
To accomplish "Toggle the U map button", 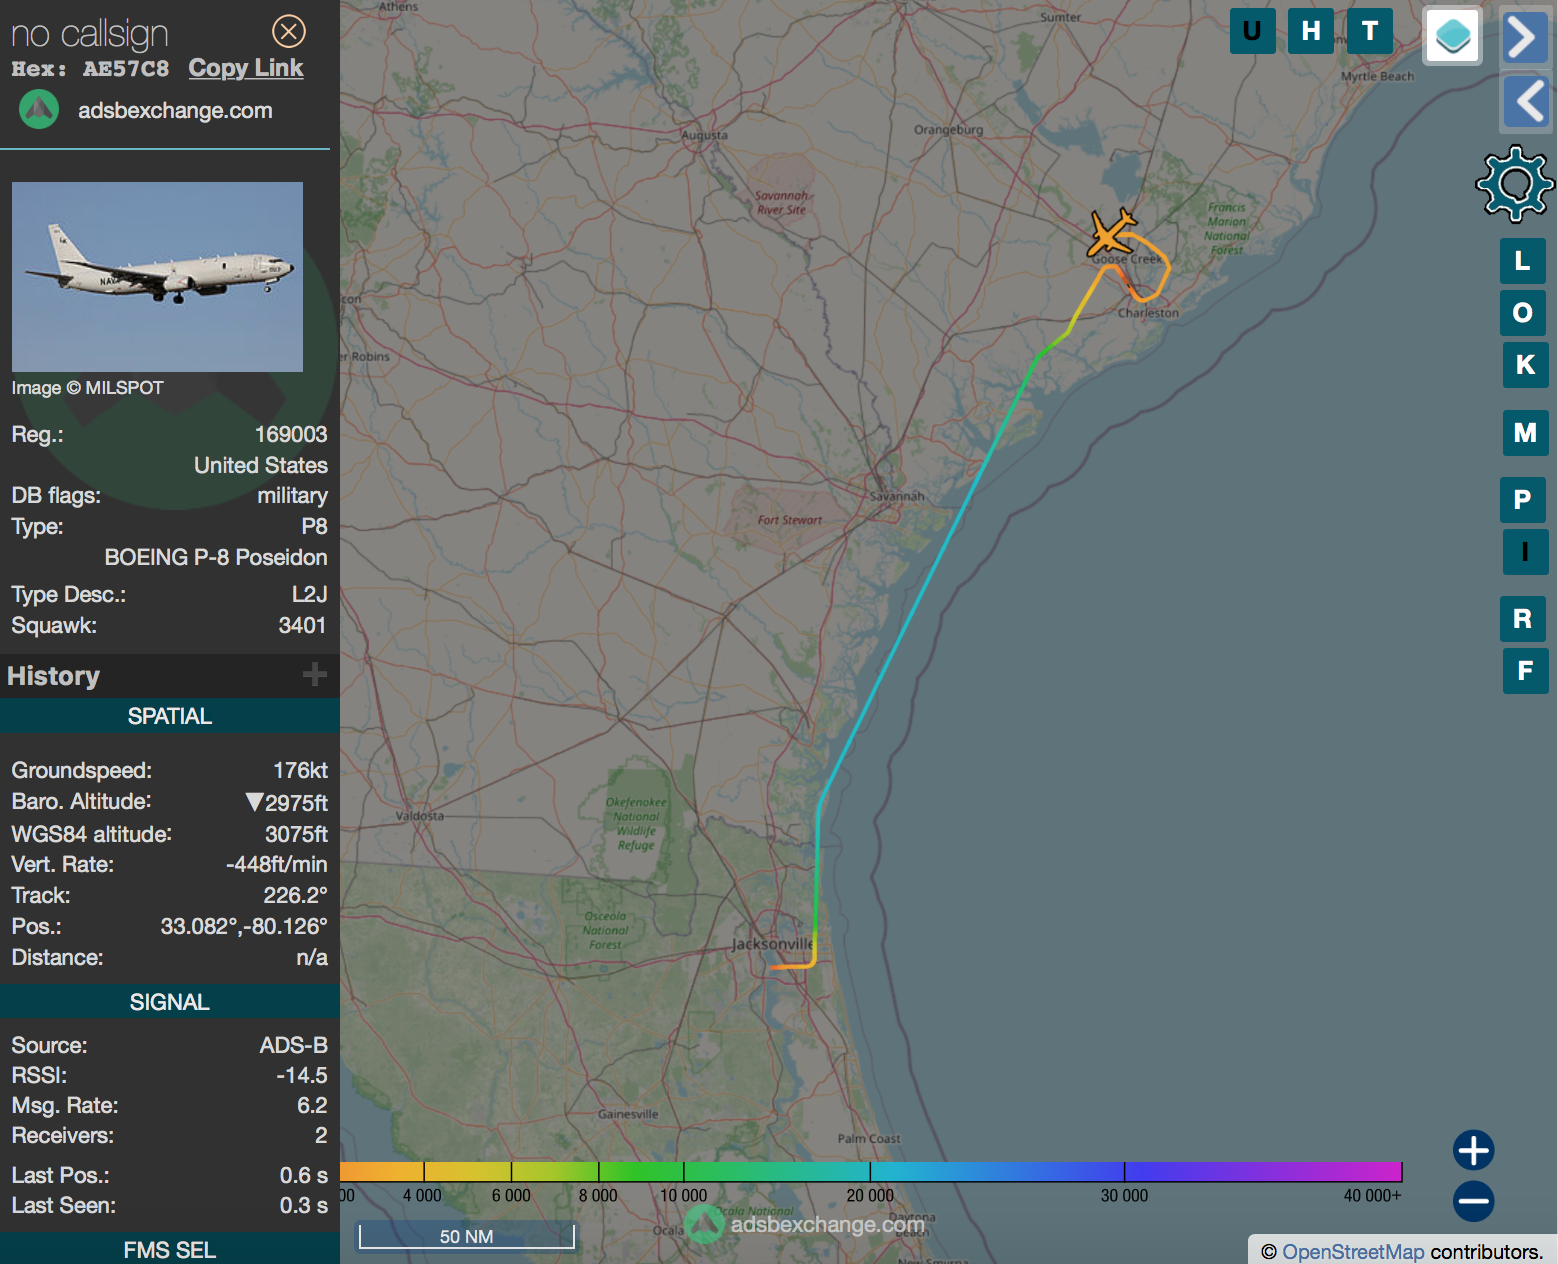I will 1252,31.
